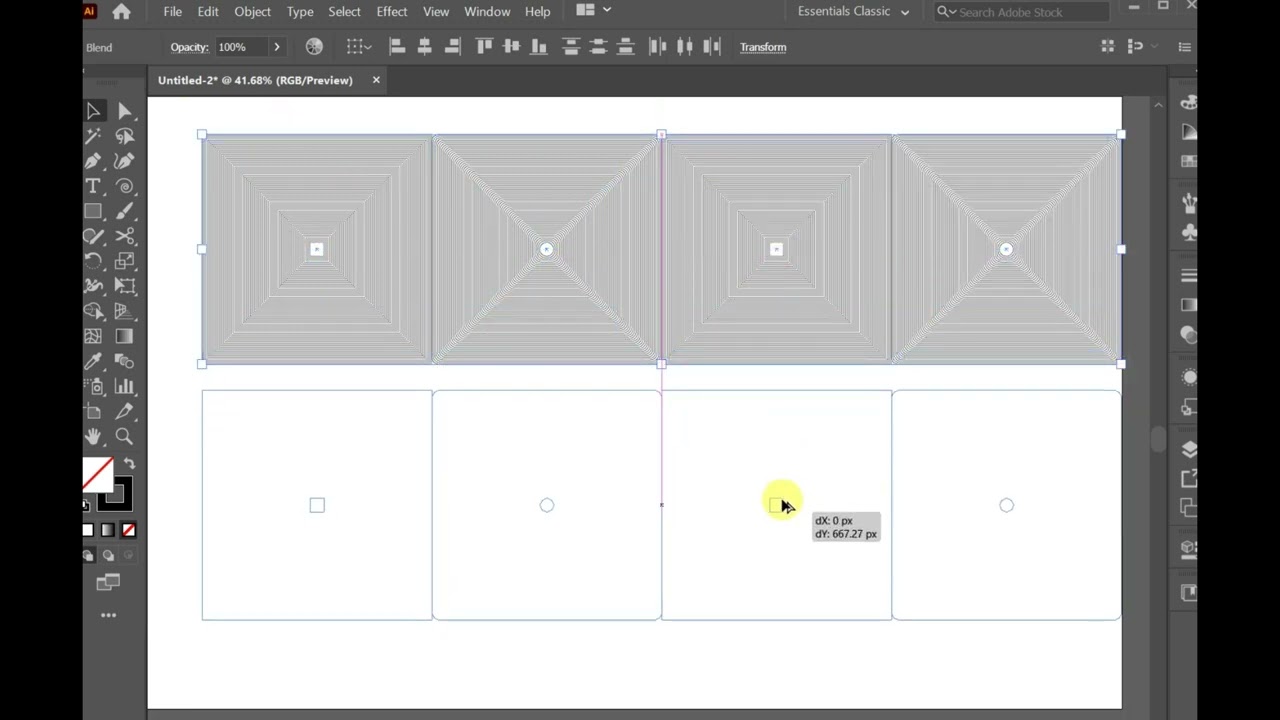Swap fill and stroke colors
The width and height of the screenshot is (1280, 720).
tap(128, 464)
